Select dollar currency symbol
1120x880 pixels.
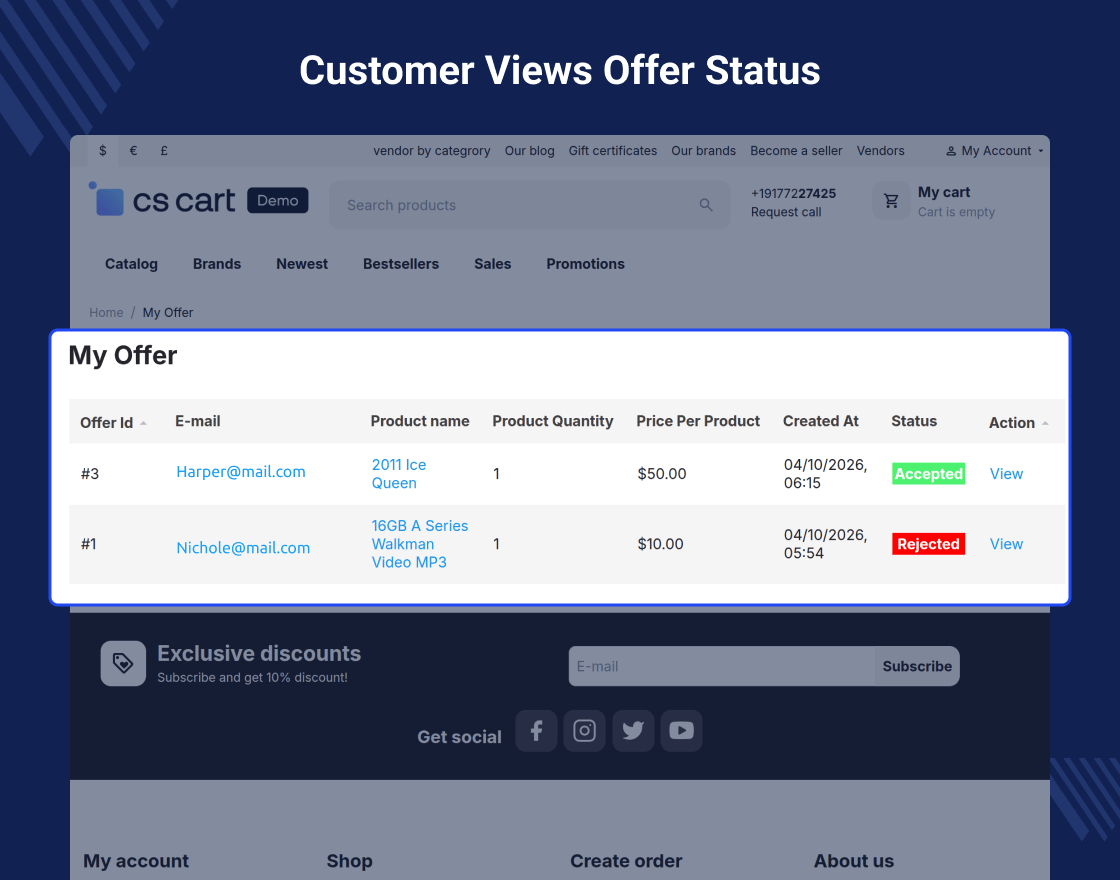[103, 151]
